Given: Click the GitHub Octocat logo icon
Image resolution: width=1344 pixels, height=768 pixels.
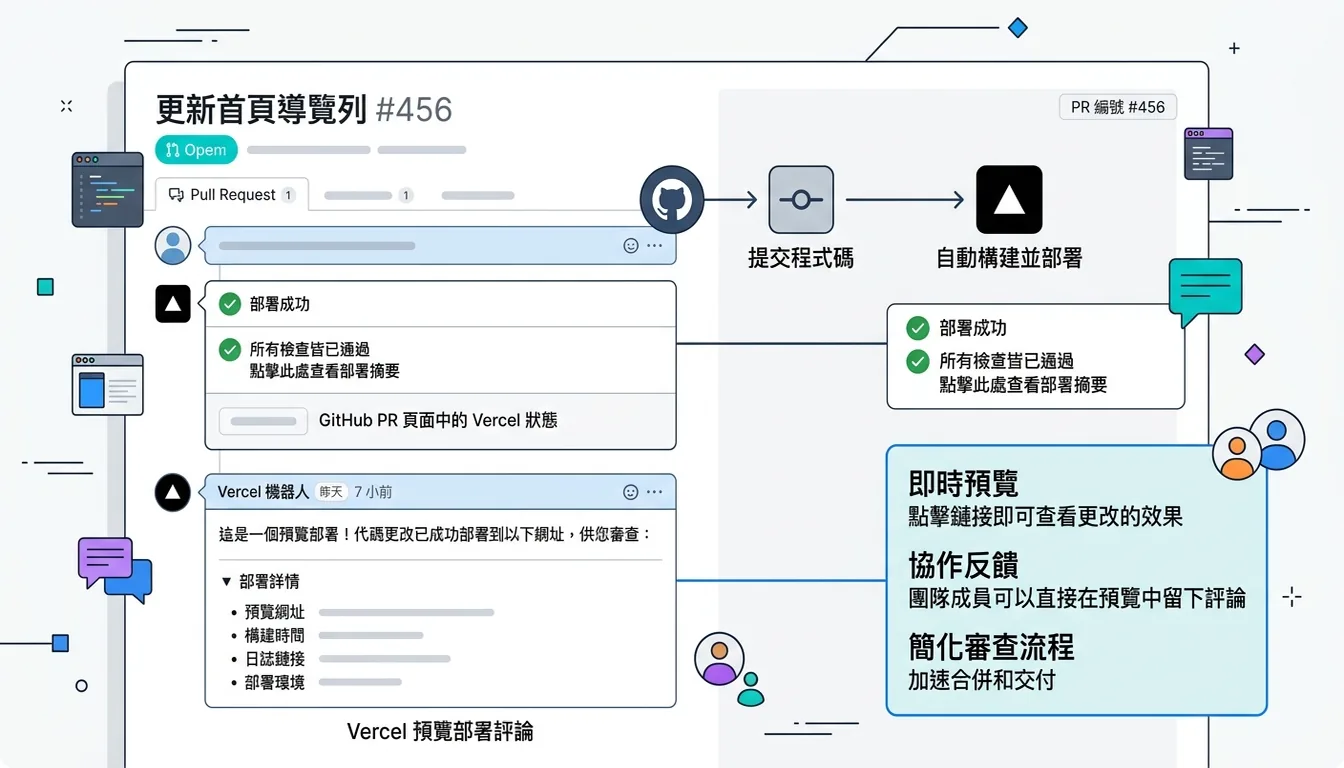Looking at the screenshot, I should 672,198.
